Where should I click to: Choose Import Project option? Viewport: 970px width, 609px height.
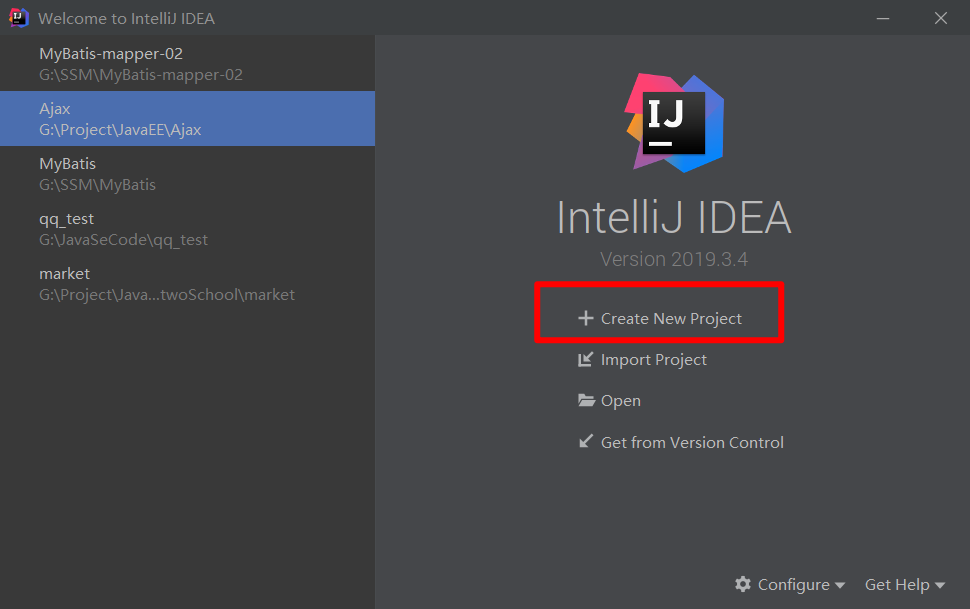tap(653, 360)
